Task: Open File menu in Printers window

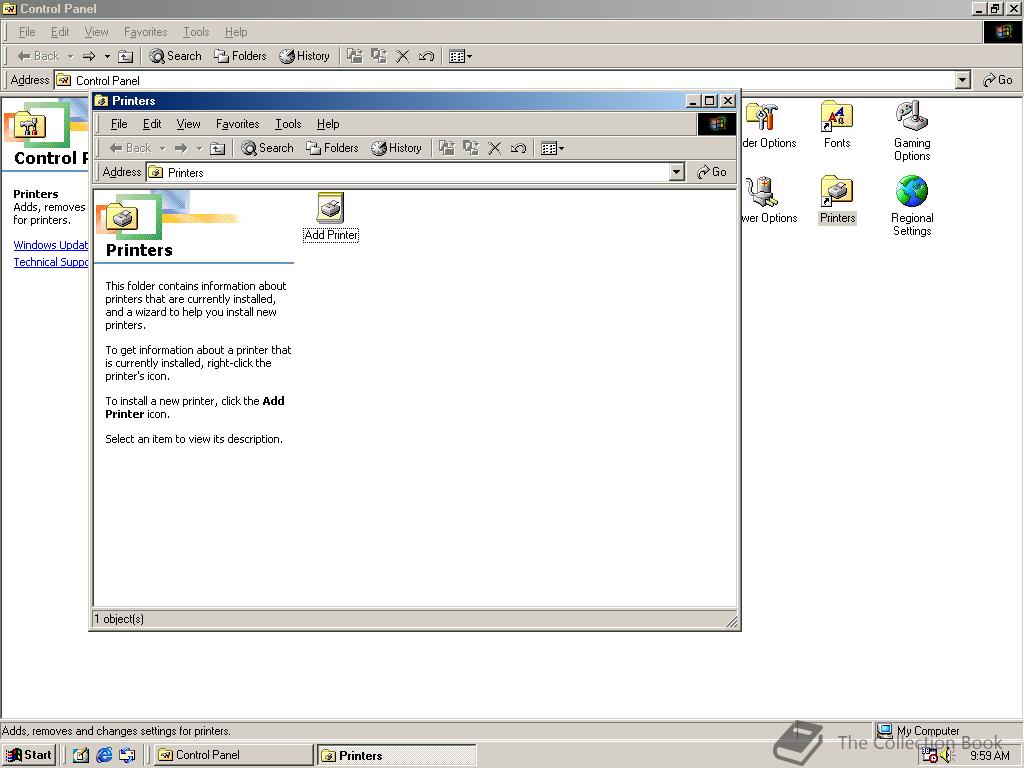Action: [x=119, y=124]
